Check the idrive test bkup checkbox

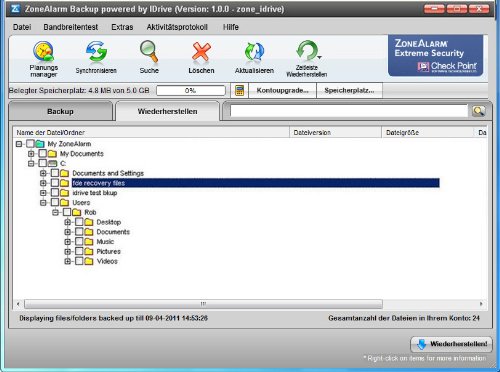click(x=55, y=193)
